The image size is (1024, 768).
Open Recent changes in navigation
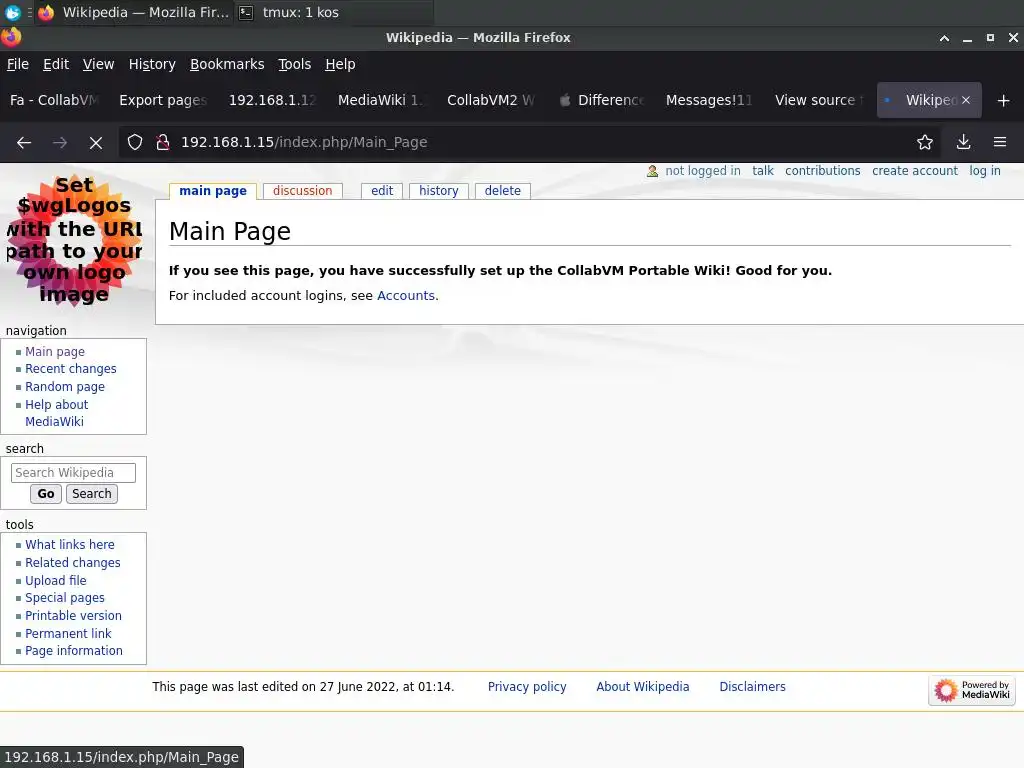coord(71,369)
